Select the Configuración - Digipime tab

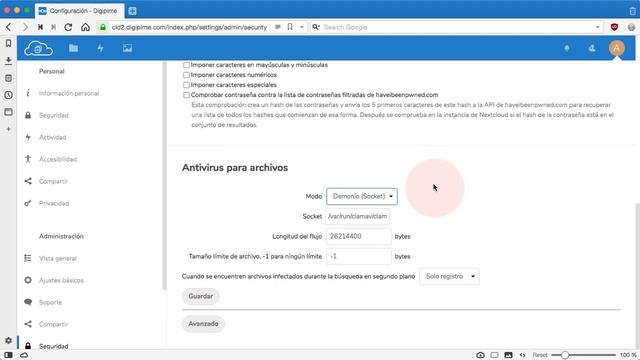(x=80, y=11)
